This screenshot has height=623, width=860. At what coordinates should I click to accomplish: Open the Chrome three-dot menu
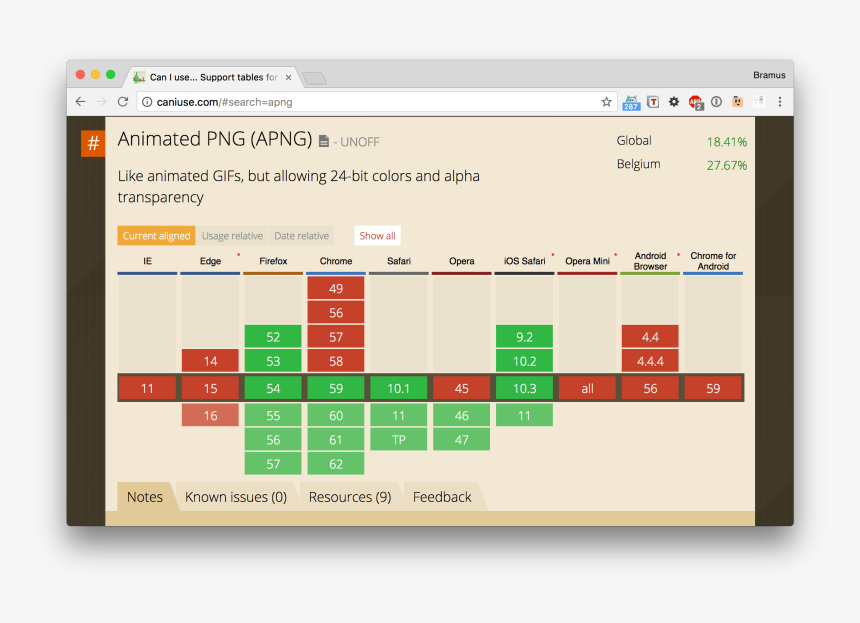(779, 102)
